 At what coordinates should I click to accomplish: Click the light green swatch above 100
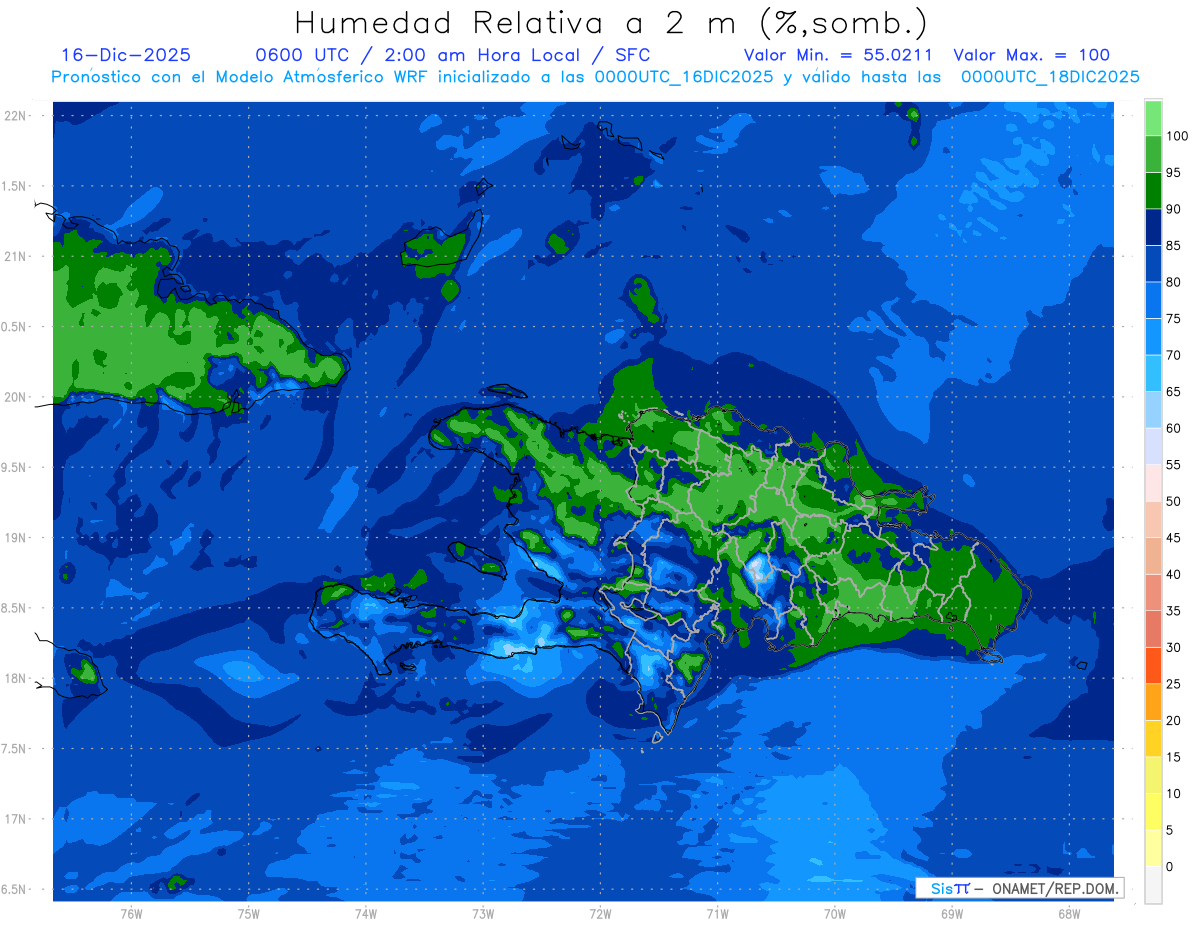click(x=1153, y=118)
